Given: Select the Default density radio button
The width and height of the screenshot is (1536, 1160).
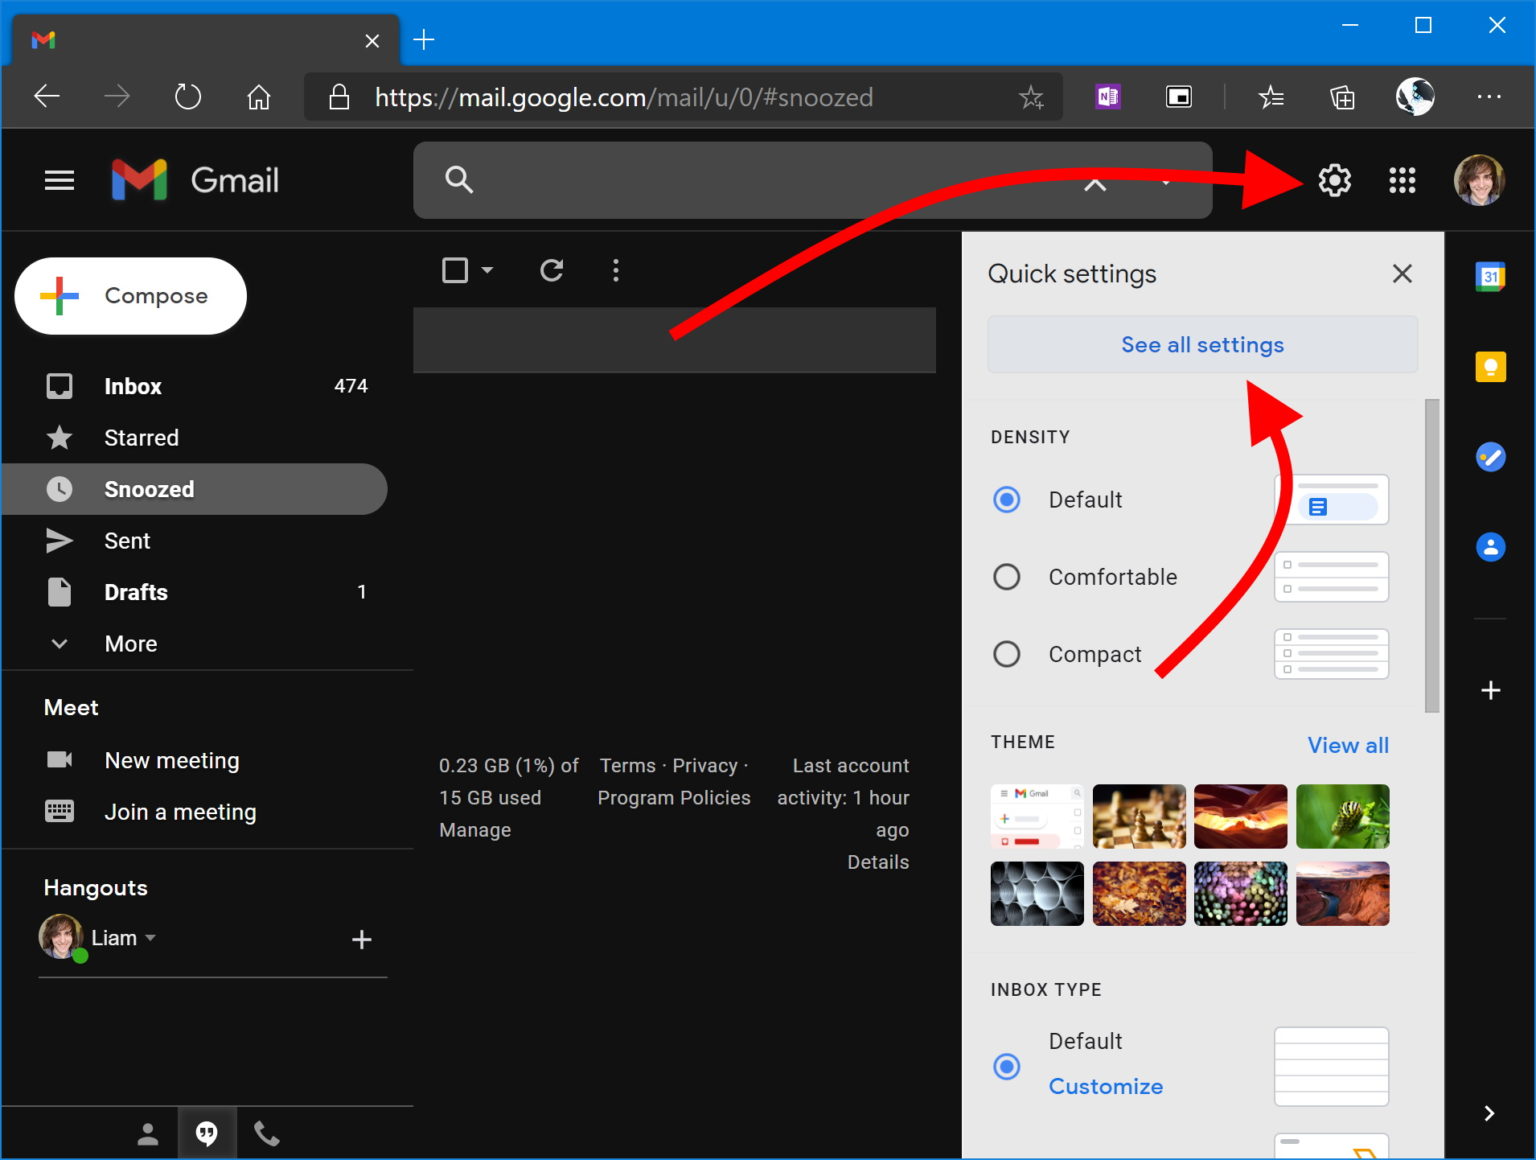Looking at the screenshot, I should click(x=1007, y=499).
